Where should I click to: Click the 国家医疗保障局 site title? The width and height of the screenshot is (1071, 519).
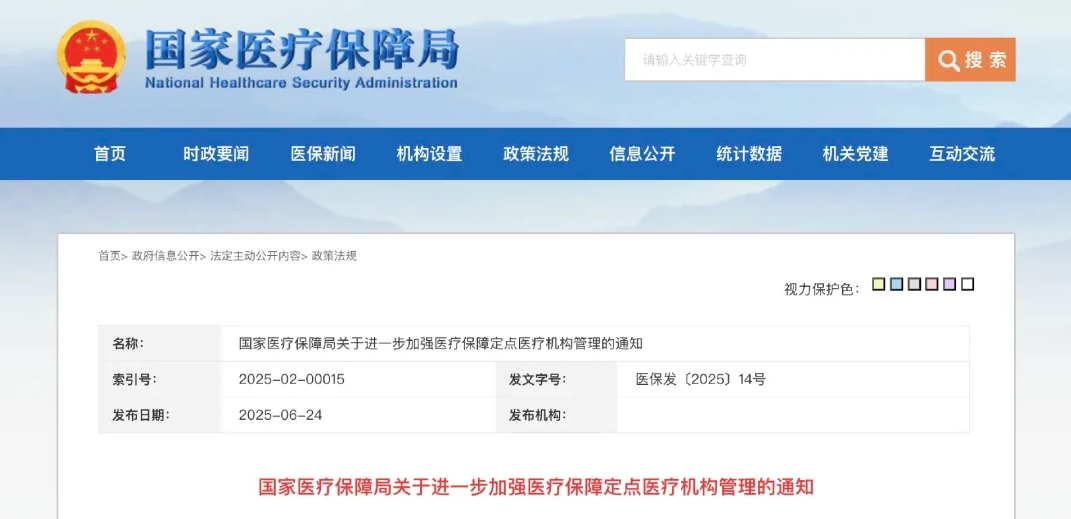pyautogui.click(x=301, y=49)
